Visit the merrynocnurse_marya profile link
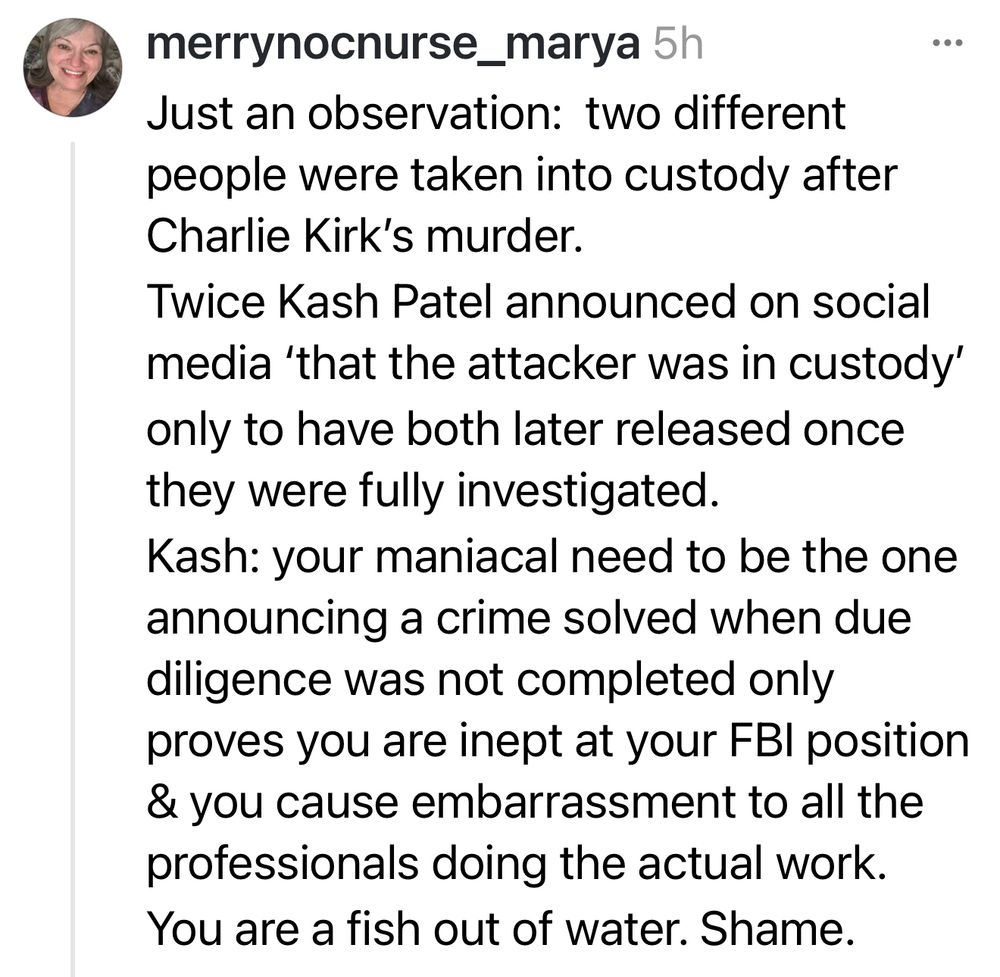1000x977 pixels. [x=392, y=45]
